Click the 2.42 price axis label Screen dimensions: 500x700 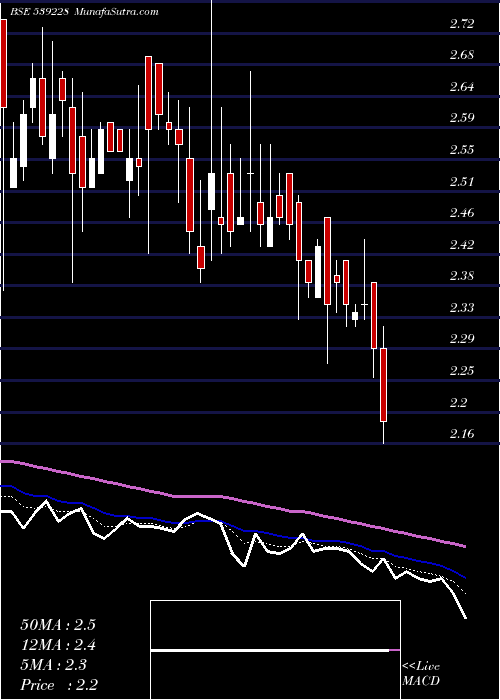pos(462,245)
